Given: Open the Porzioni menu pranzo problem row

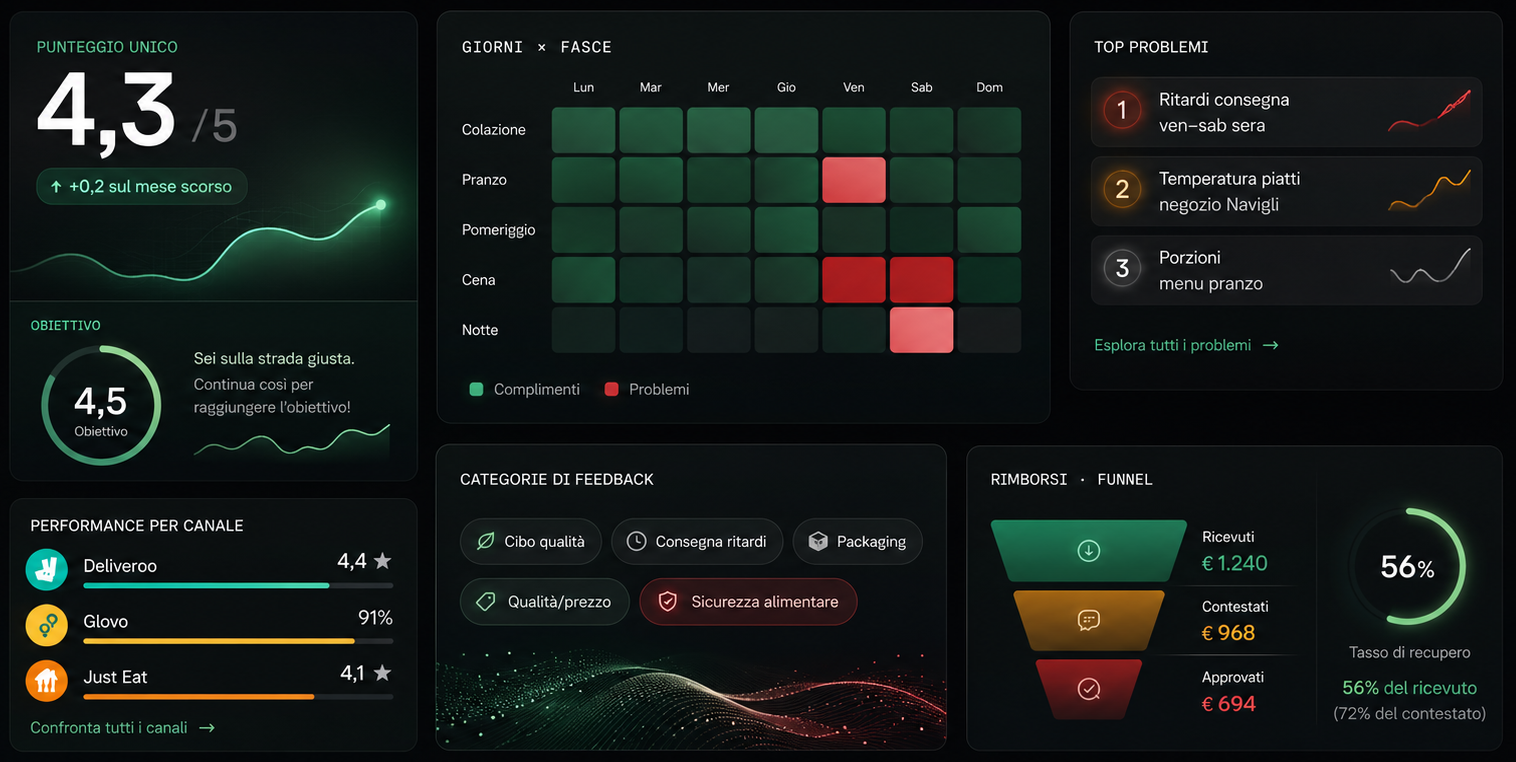Looking at the screenshot, I should pos(1286,270).
